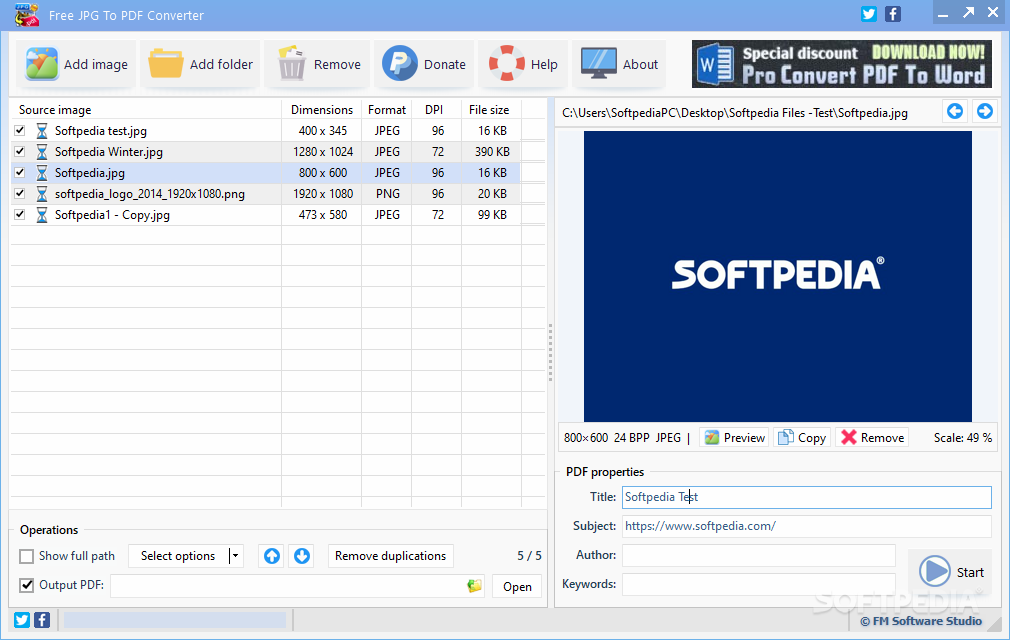The height and width of the screenshot is (640, 1010).
Task: Click the hourglass icon for Softpedia test.jpg
Action: [42, 131]
